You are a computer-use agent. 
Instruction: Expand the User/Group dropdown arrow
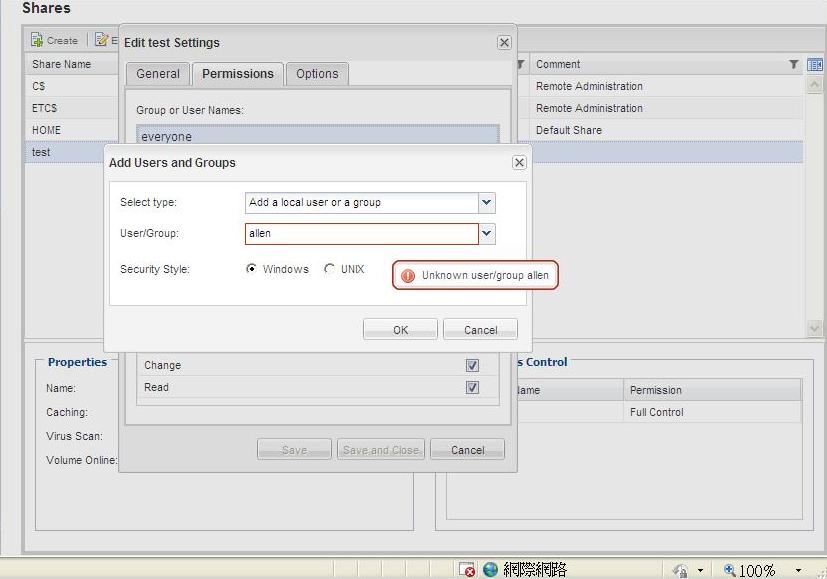pos(487,233)
